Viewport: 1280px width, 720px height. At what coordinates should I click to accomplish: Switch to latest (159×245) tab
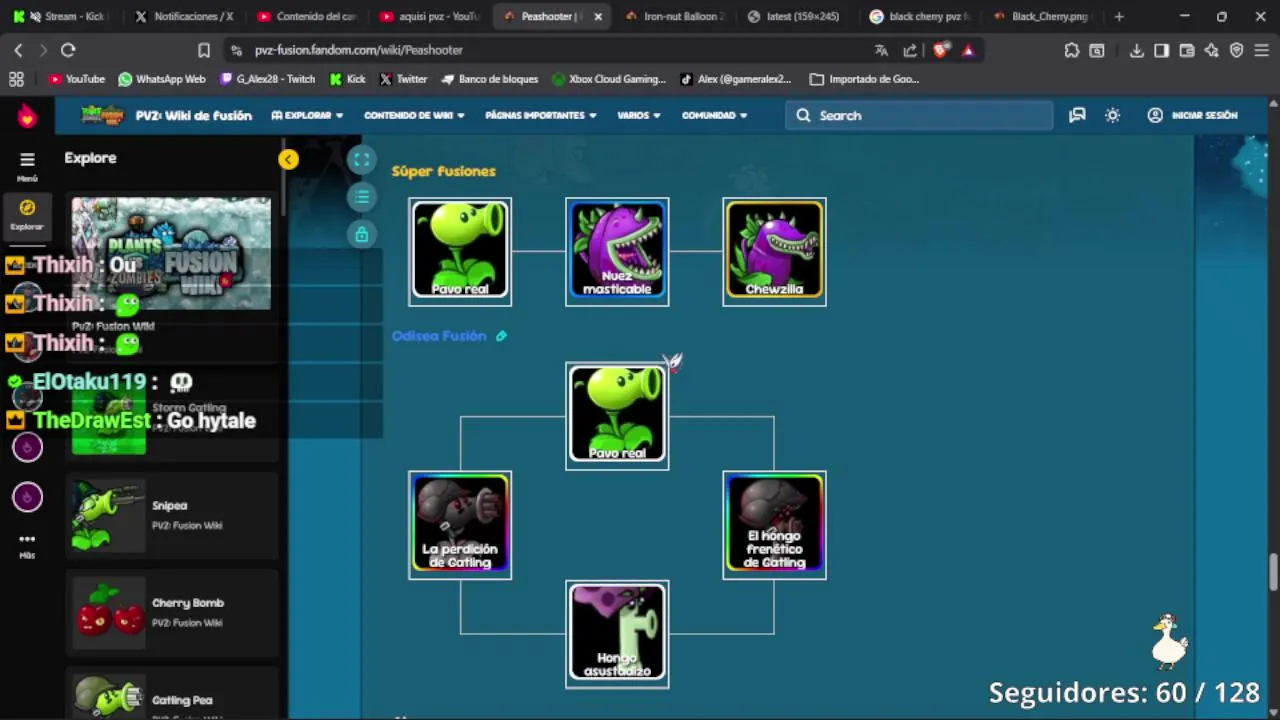[797, 16]
